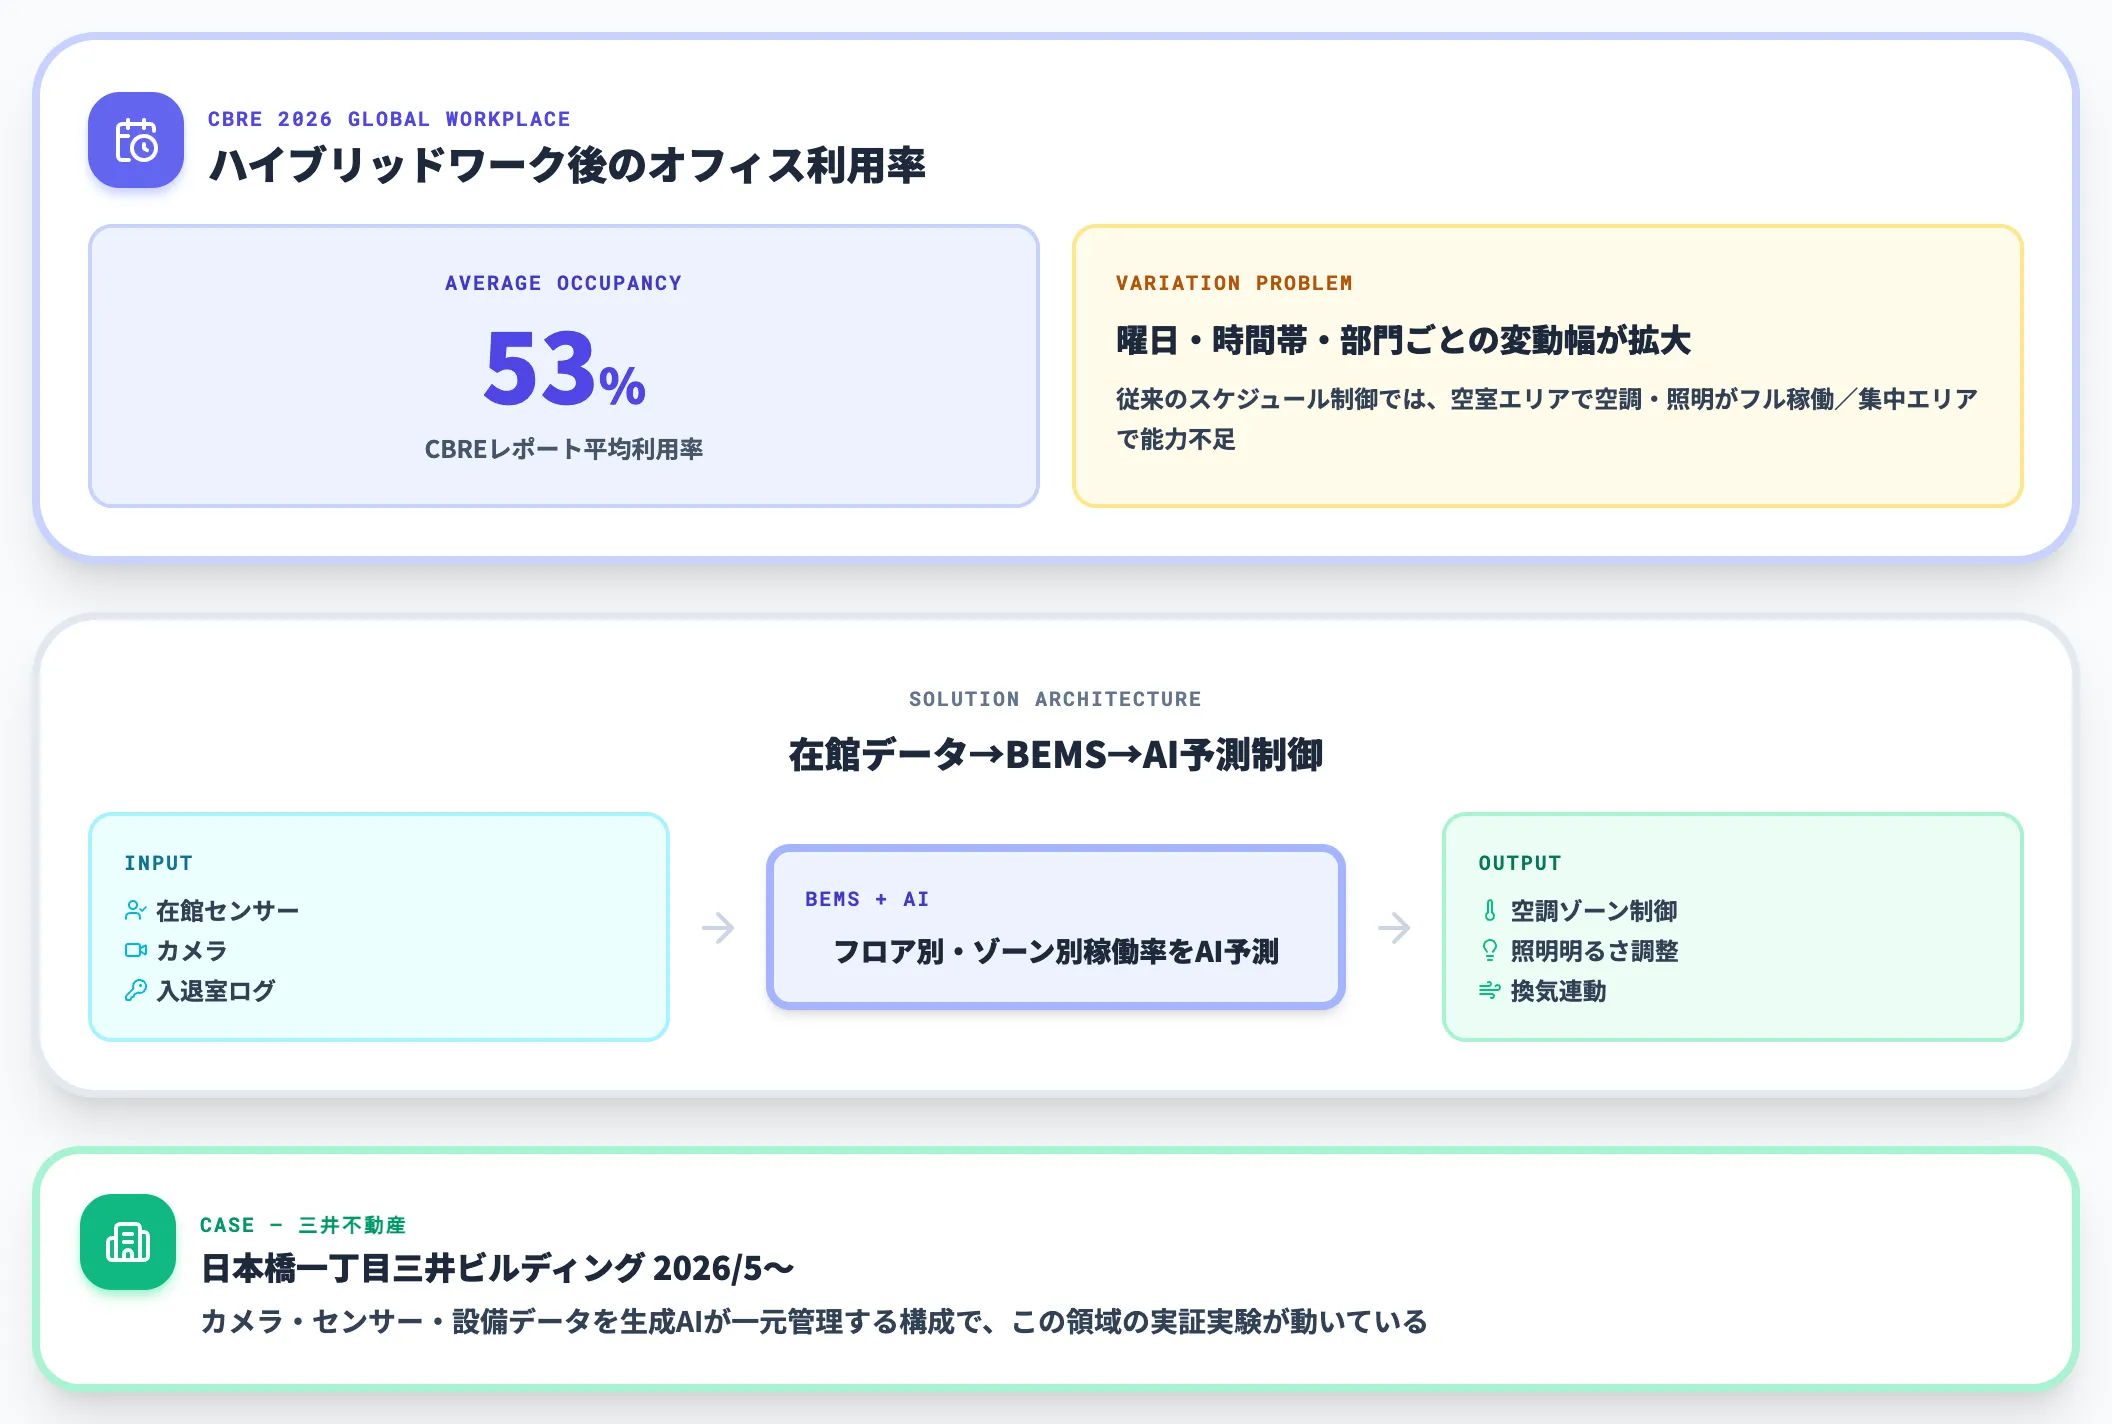Click the AVERAGE OCCUPANCY label
This screenshot has width=2112, height=1424.
(563, 283)
